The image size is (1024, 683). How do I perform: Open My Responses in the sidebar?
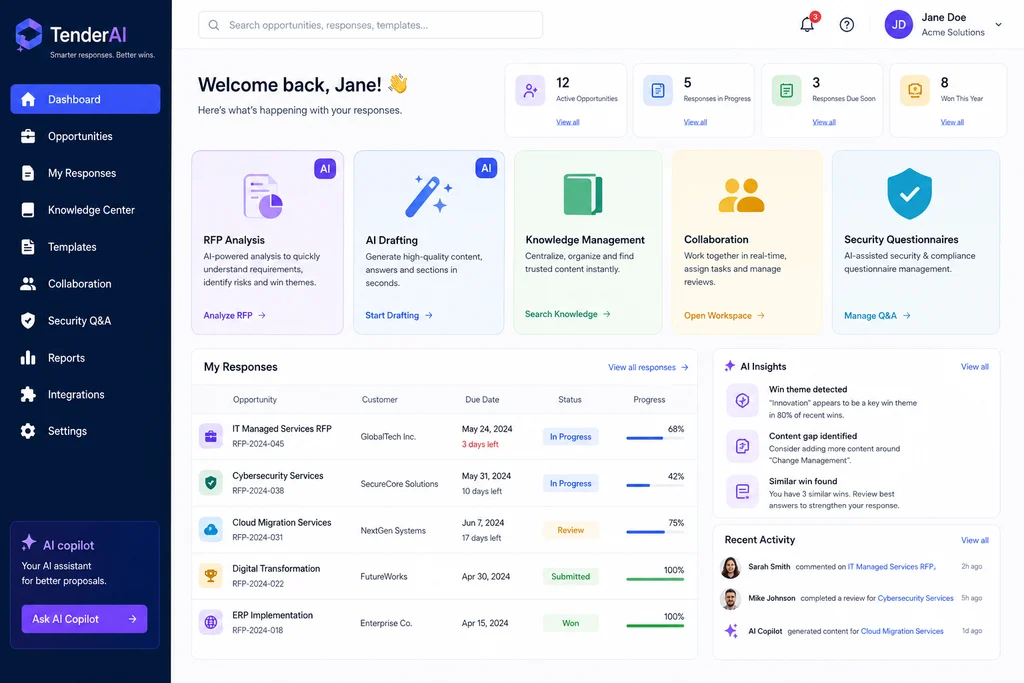(x=85, y=173)
